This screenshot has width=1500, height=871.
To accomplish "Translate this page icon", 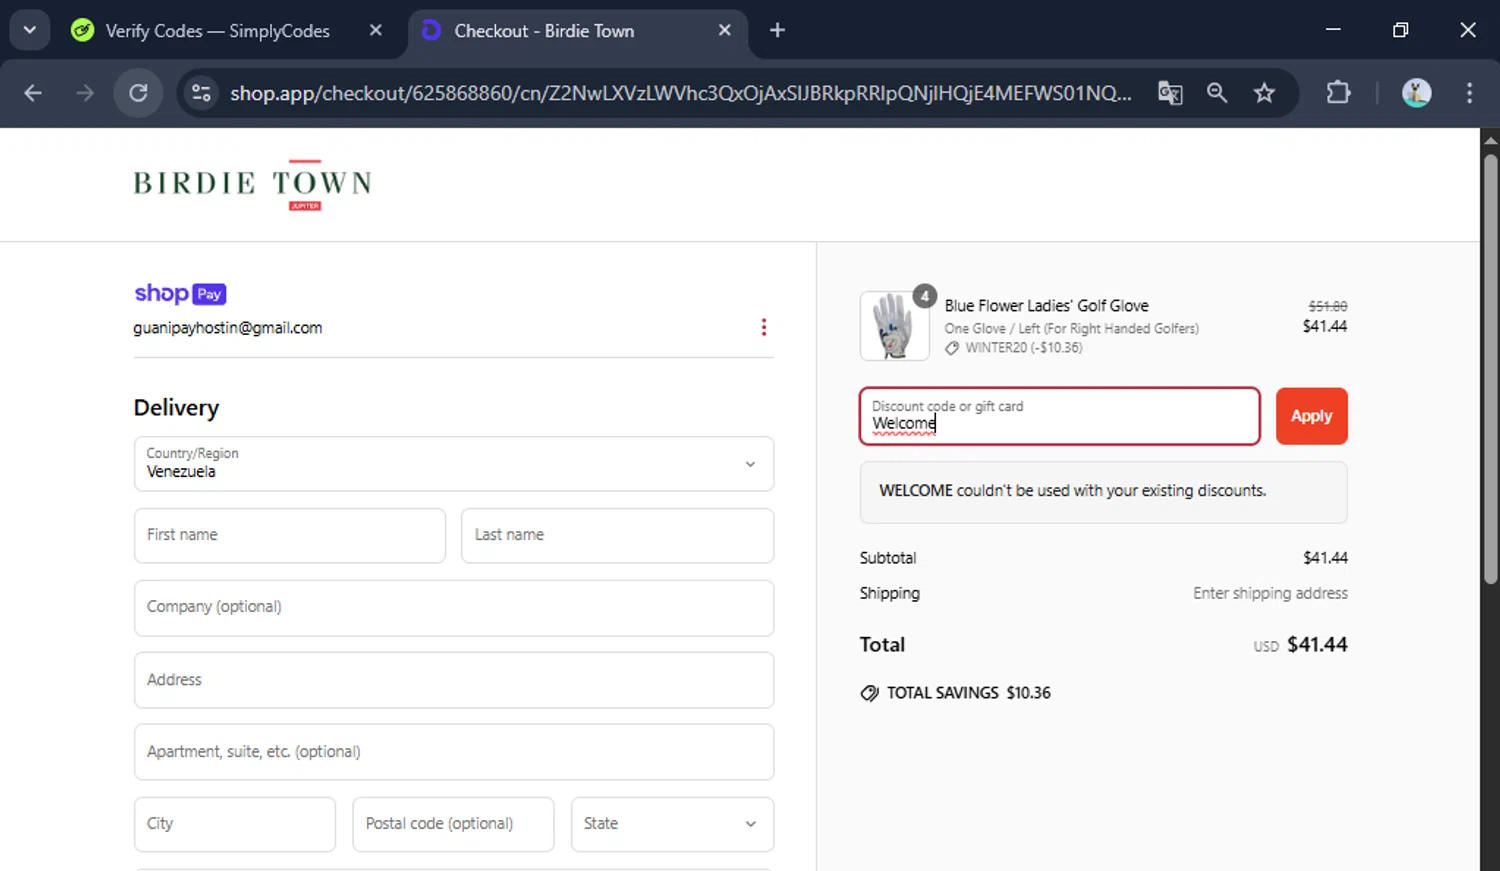I will tap(1170, 93).
